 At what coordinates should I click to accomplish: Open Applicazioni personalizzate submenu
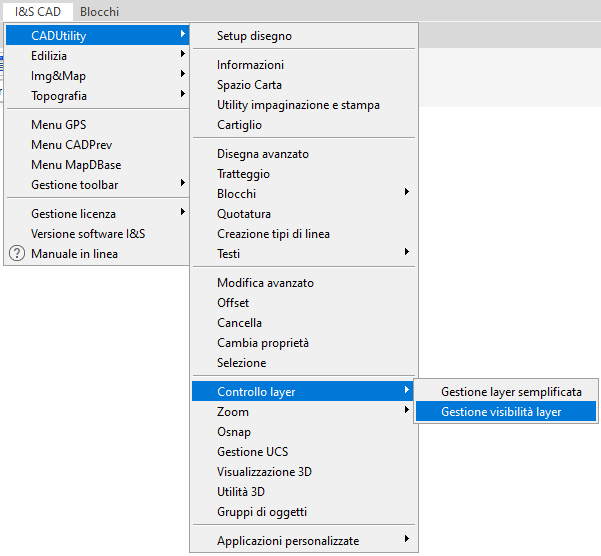coord(303,541)
